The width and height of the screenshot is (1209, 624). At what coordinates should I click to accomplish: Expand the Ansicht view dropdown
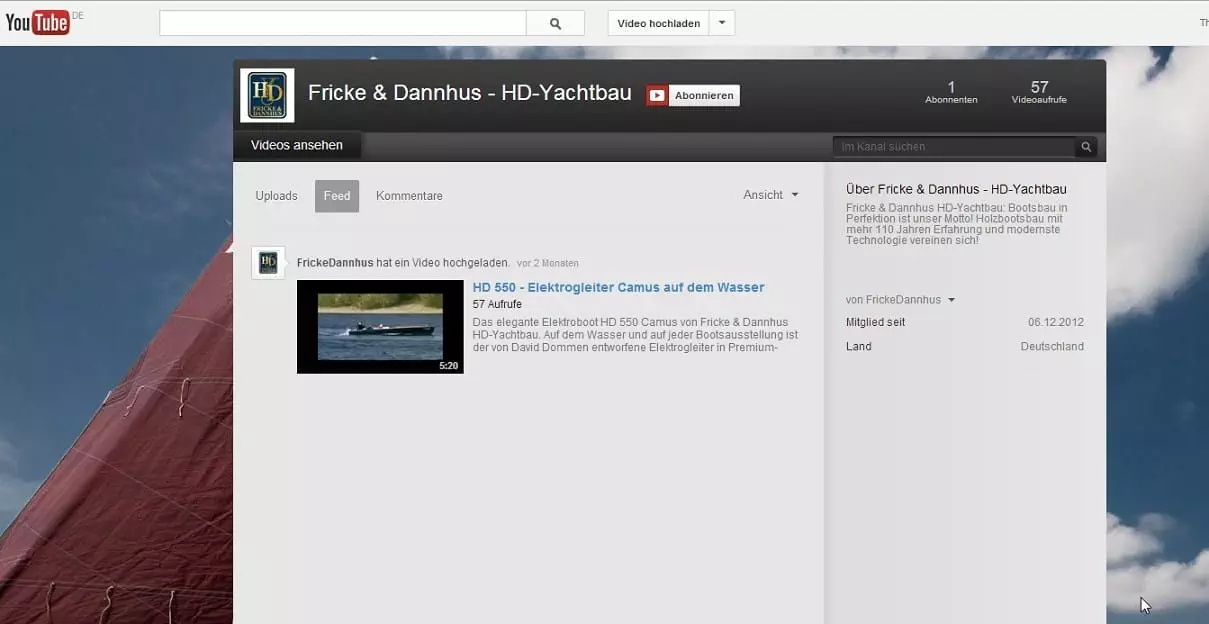point(771,195)
